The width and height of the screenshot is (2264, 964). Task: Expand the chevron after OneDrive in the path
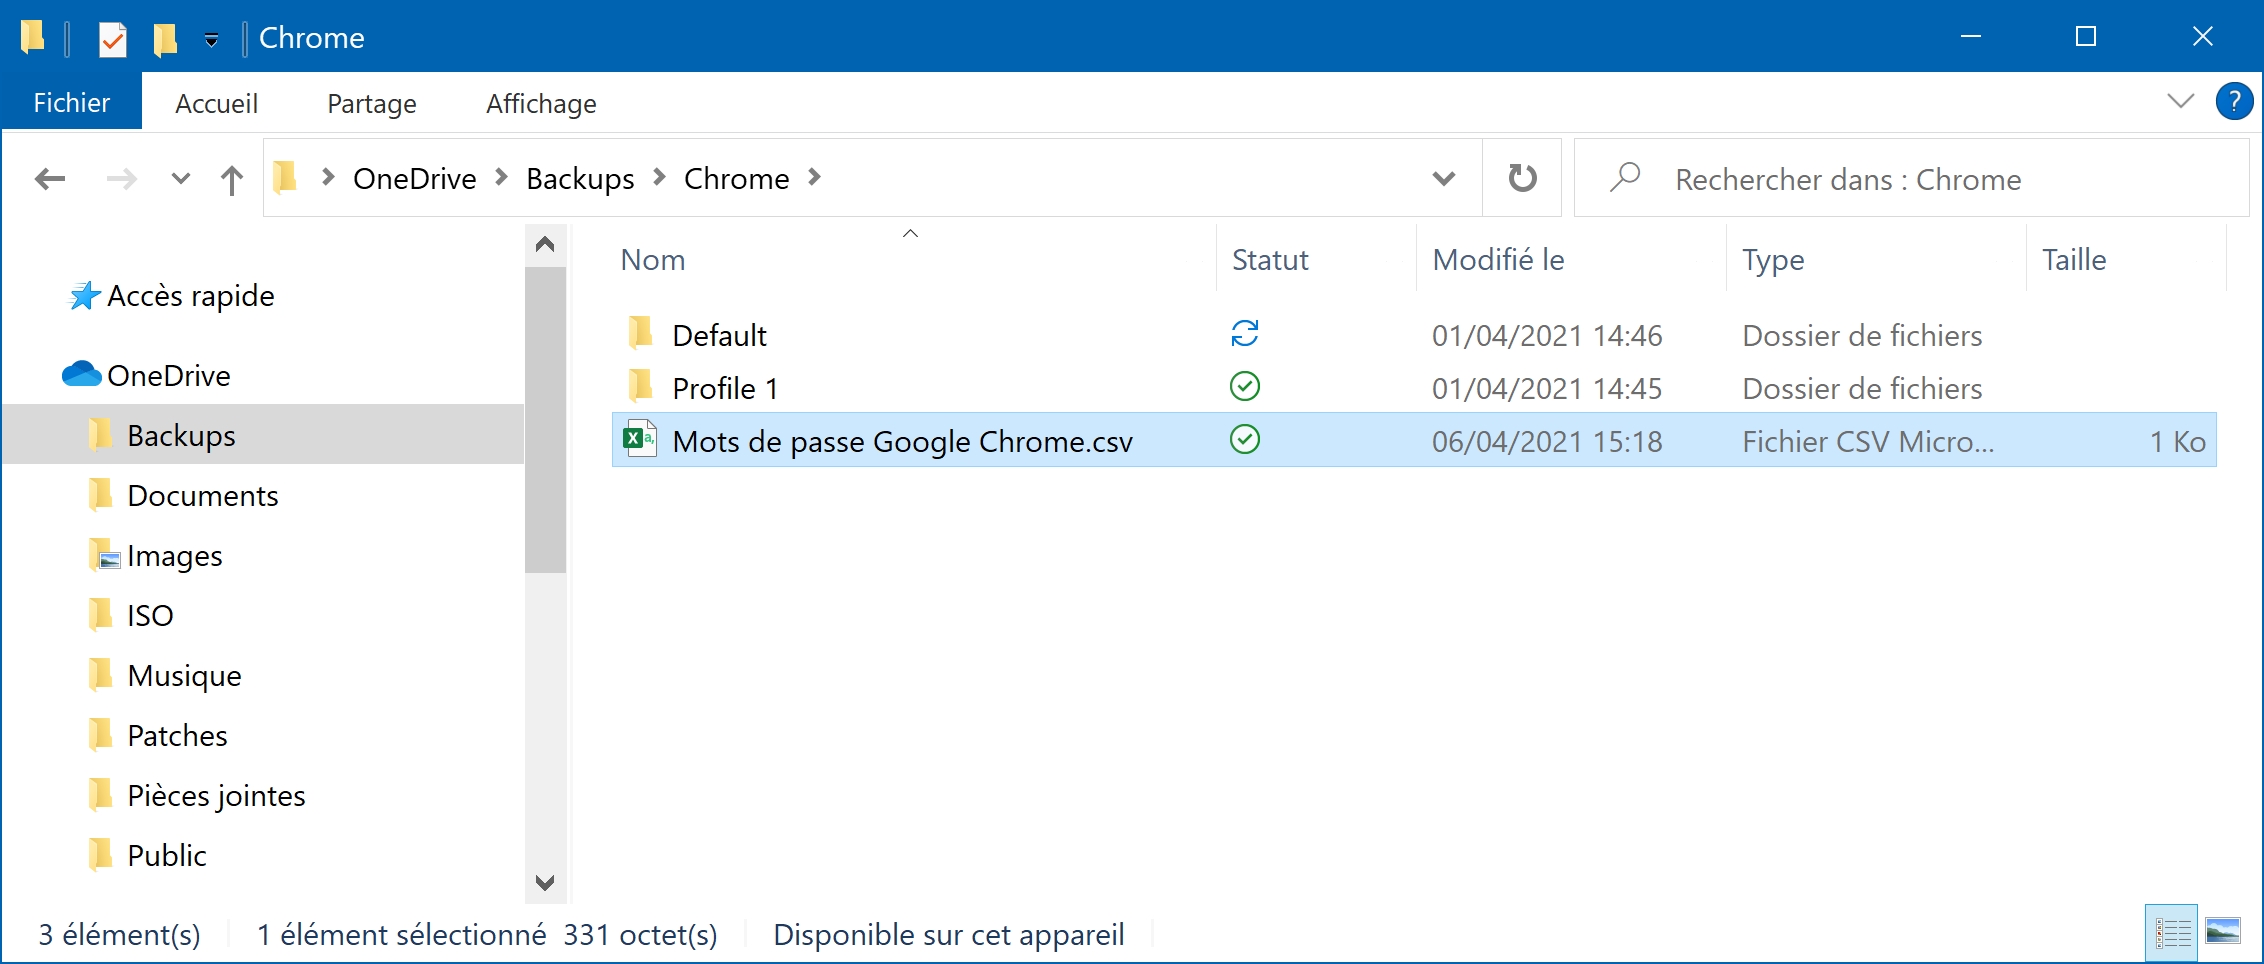click(x=502, y=177)
